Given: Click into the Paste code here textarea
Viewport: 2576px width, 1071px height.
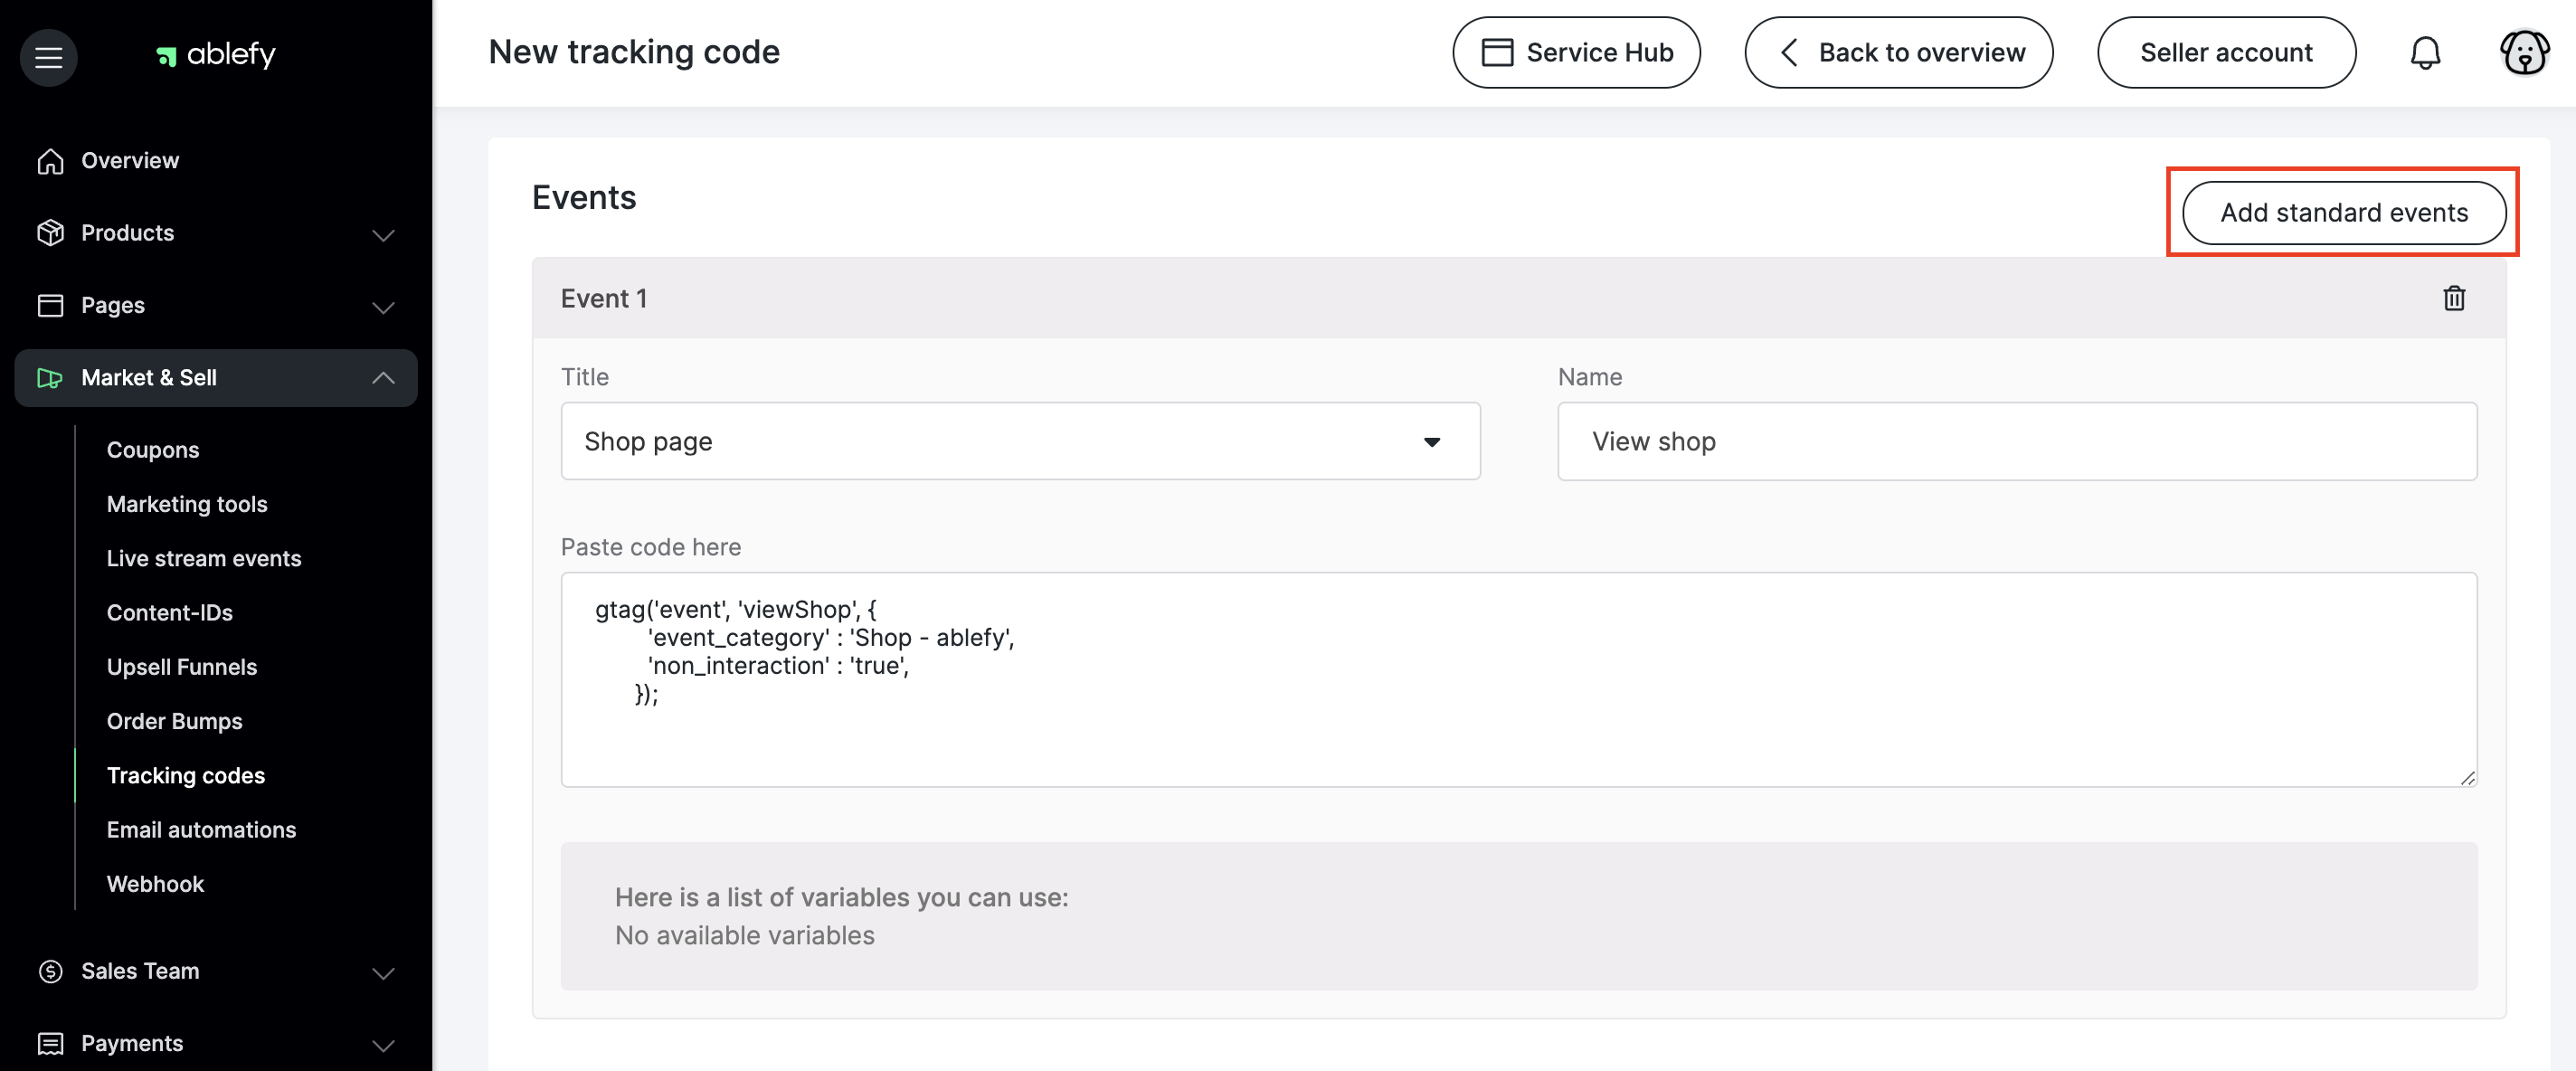Looking at the screenshot, I should 1518,679.
